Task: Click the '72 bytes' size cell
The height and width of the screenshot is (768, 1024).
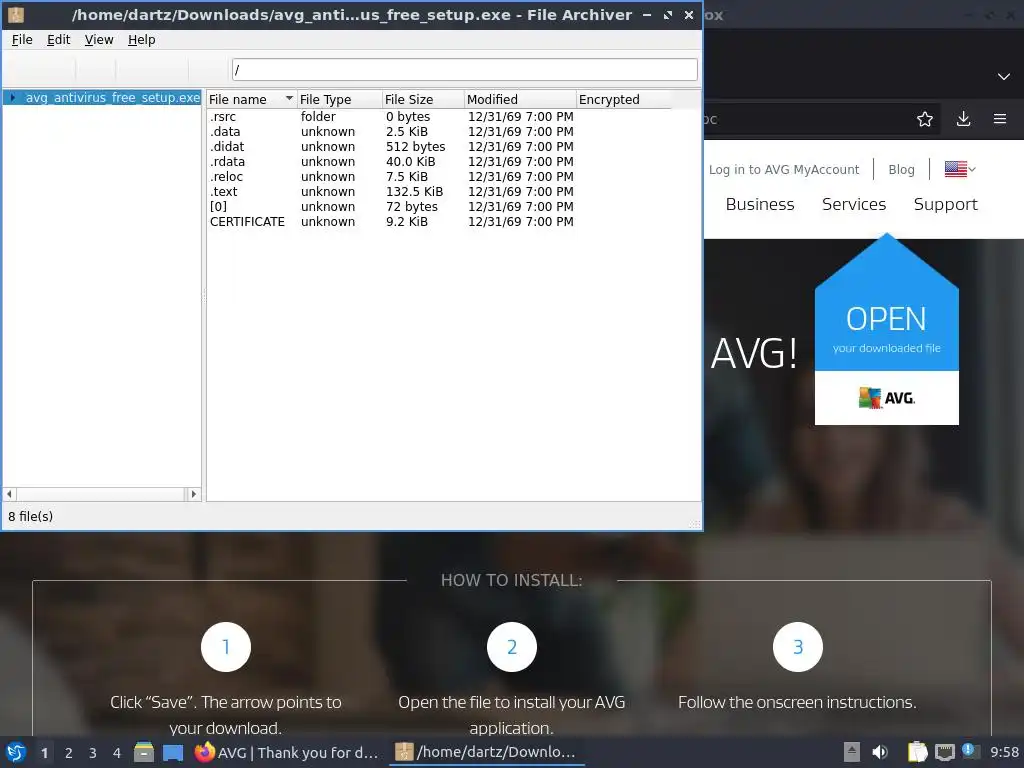Action: point(411,206)
